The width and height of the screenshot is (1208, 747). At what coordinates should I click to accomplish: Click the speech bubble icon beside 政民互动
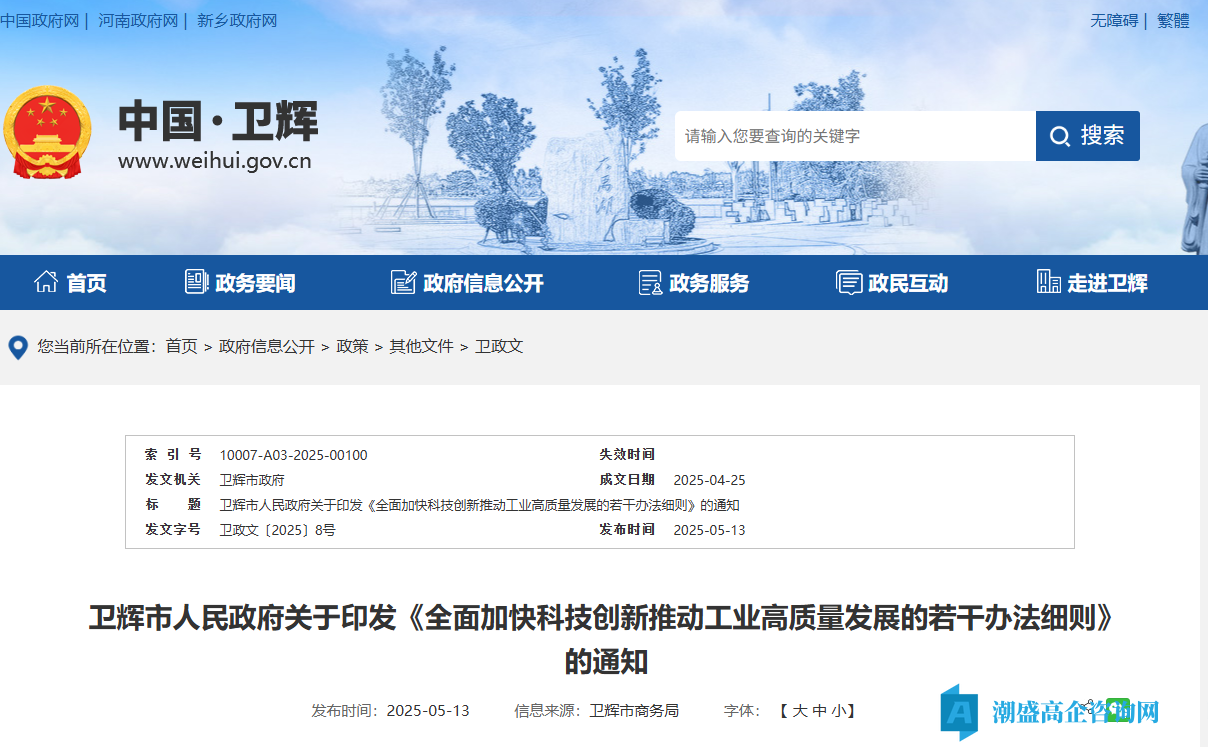(x=849, y=282)
